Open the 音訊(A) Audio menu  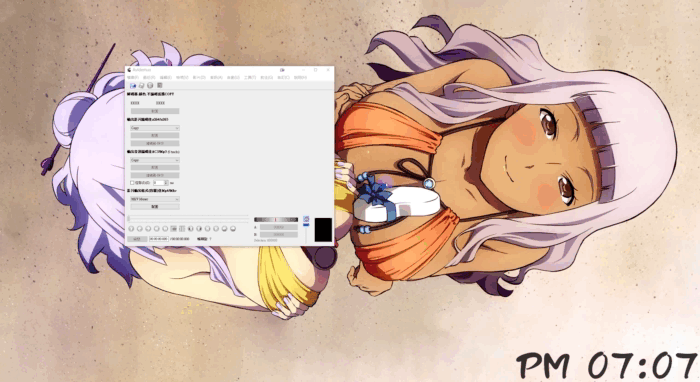pos(216,78)
